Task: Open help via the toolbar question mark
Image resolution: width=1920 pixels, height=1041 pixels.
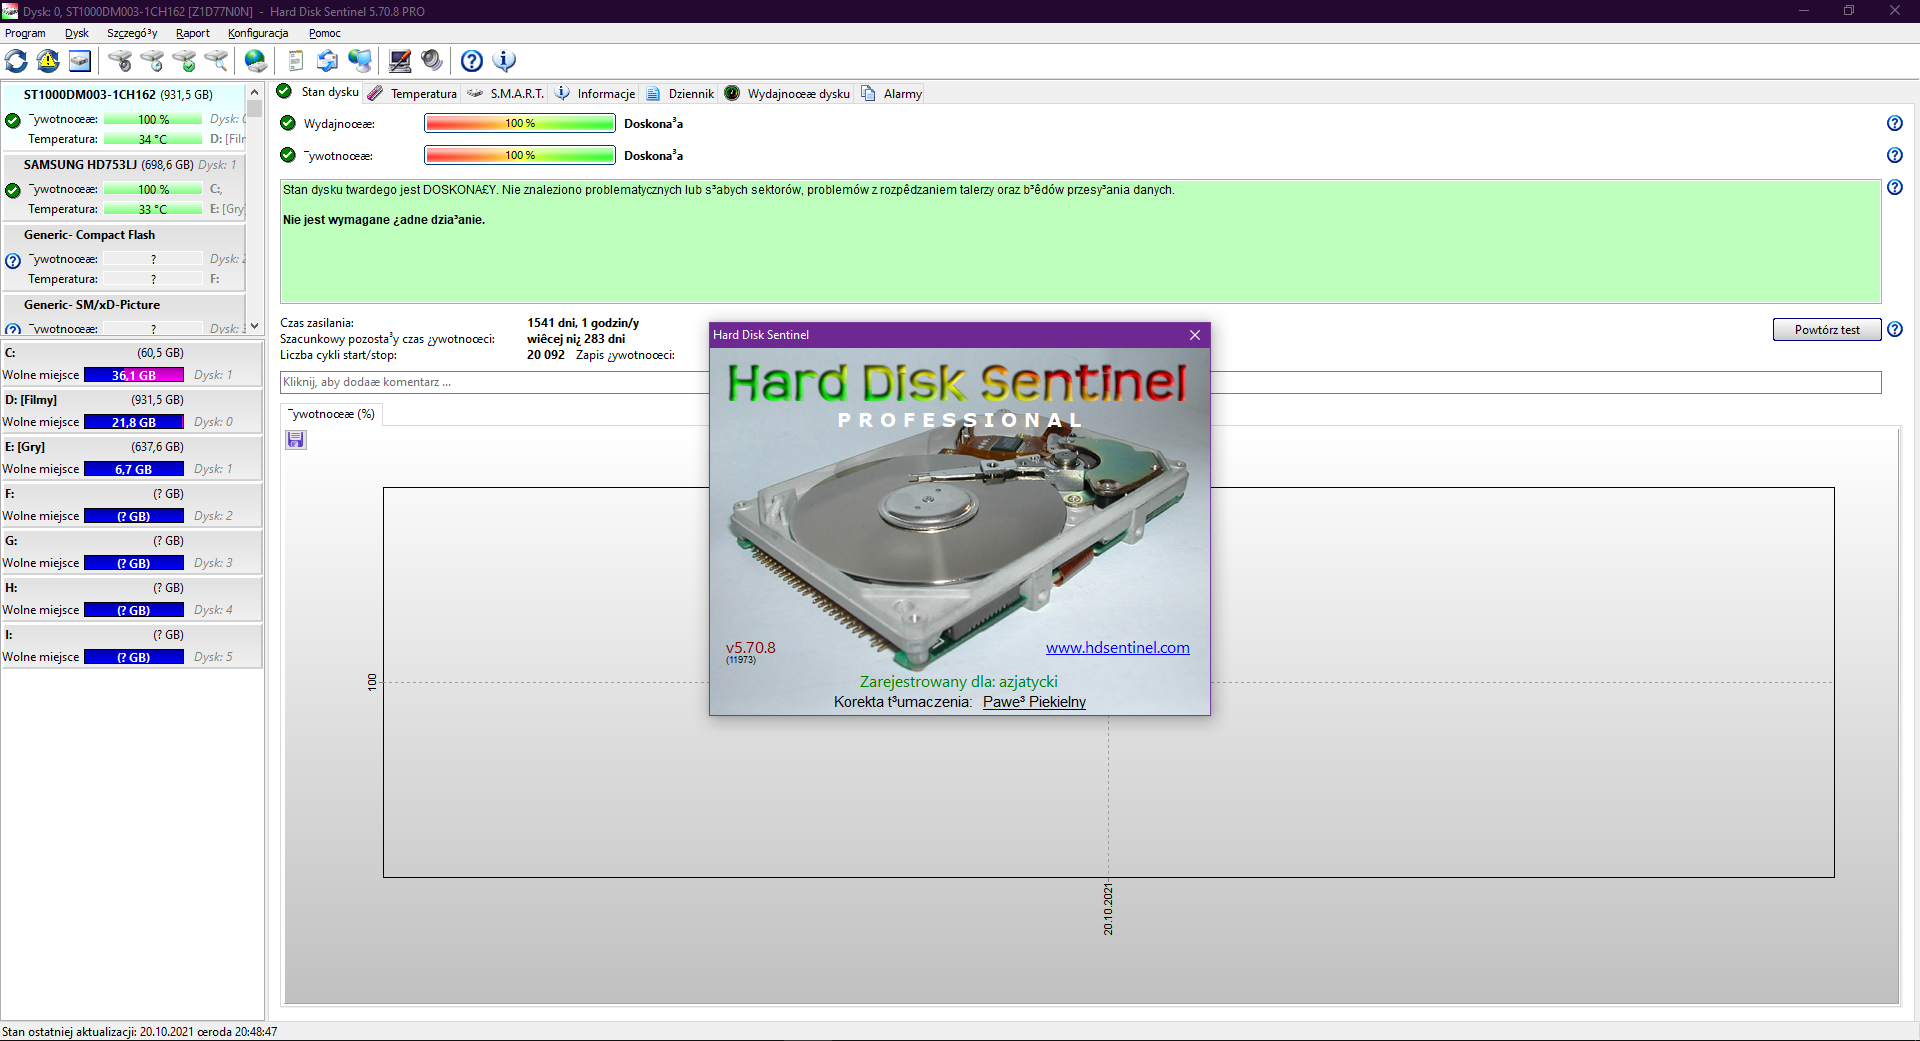Action: click(472, 61)
